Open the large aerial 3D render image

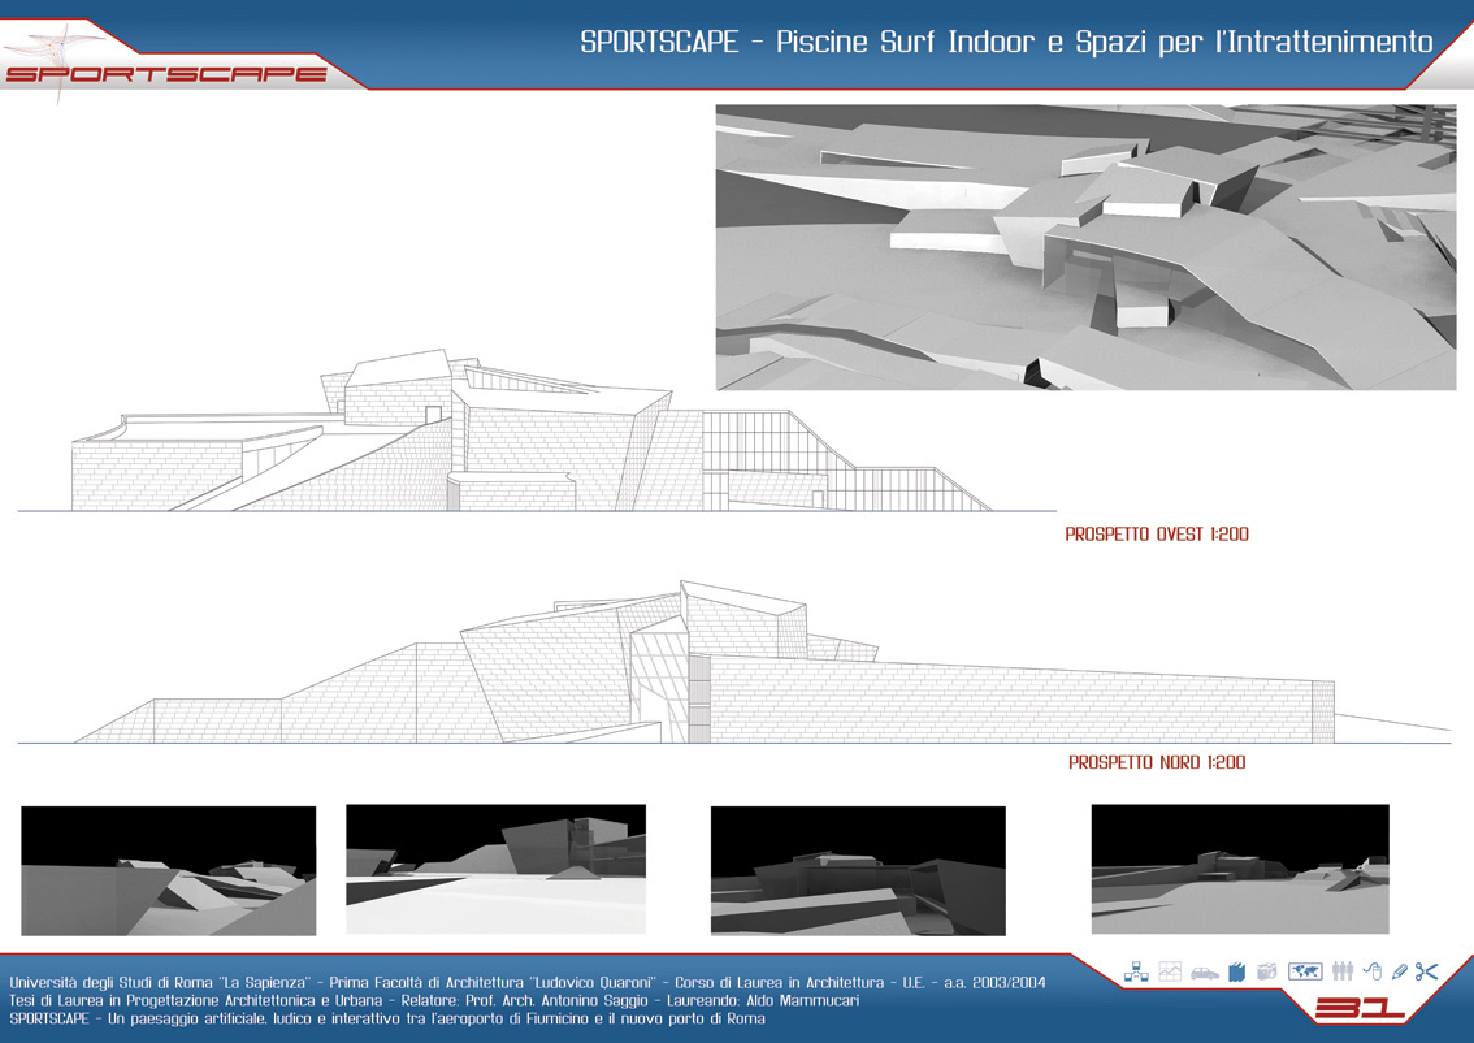tap(1085, 247)
